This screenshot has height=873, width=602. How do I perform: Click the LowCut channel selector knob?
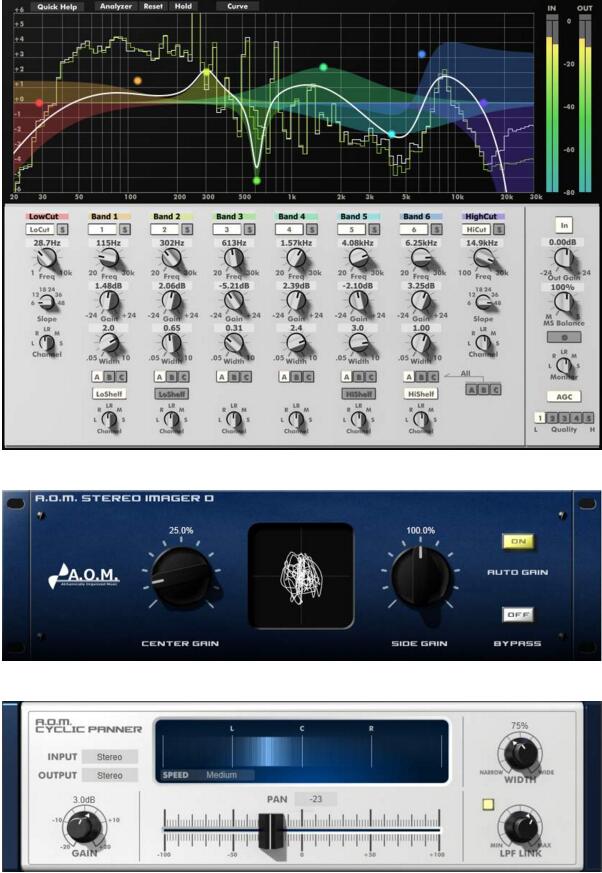tap(47, 341)
